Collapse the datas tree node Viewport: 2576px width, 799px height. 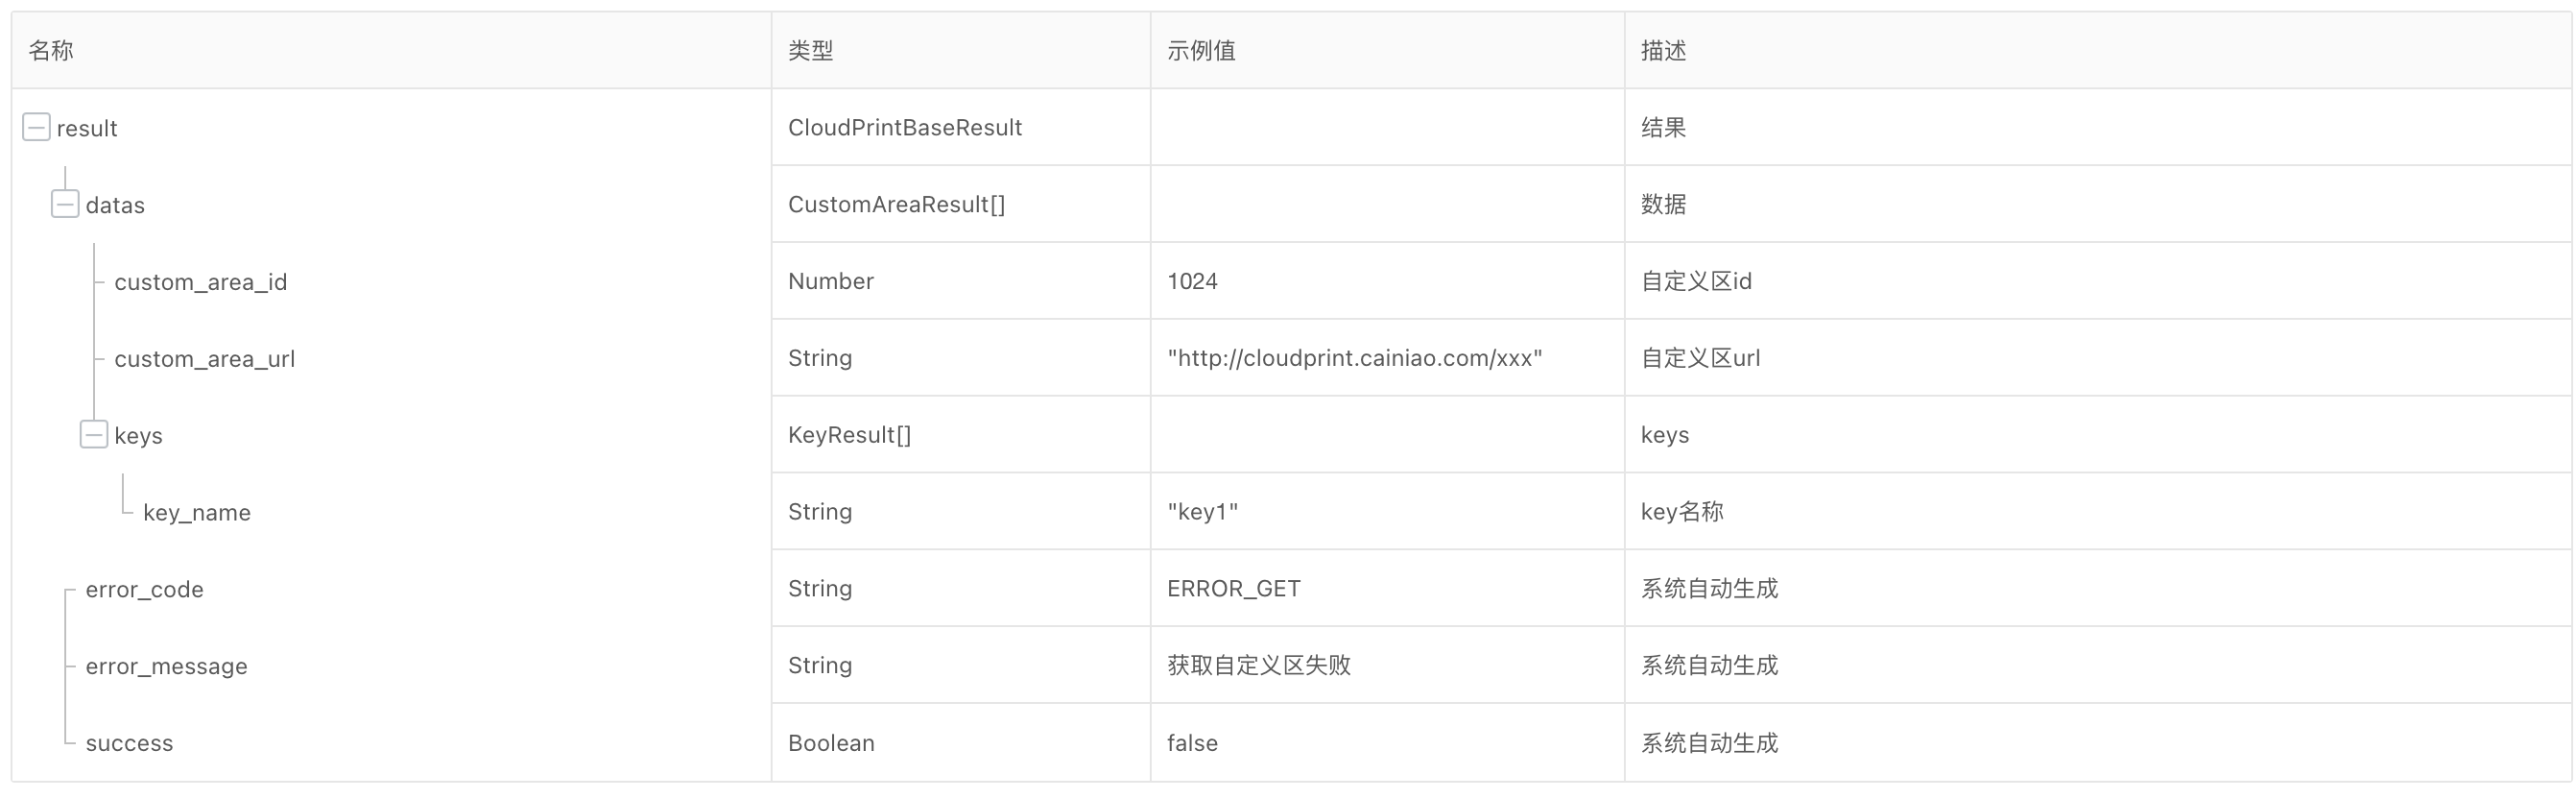coord(65,204)
